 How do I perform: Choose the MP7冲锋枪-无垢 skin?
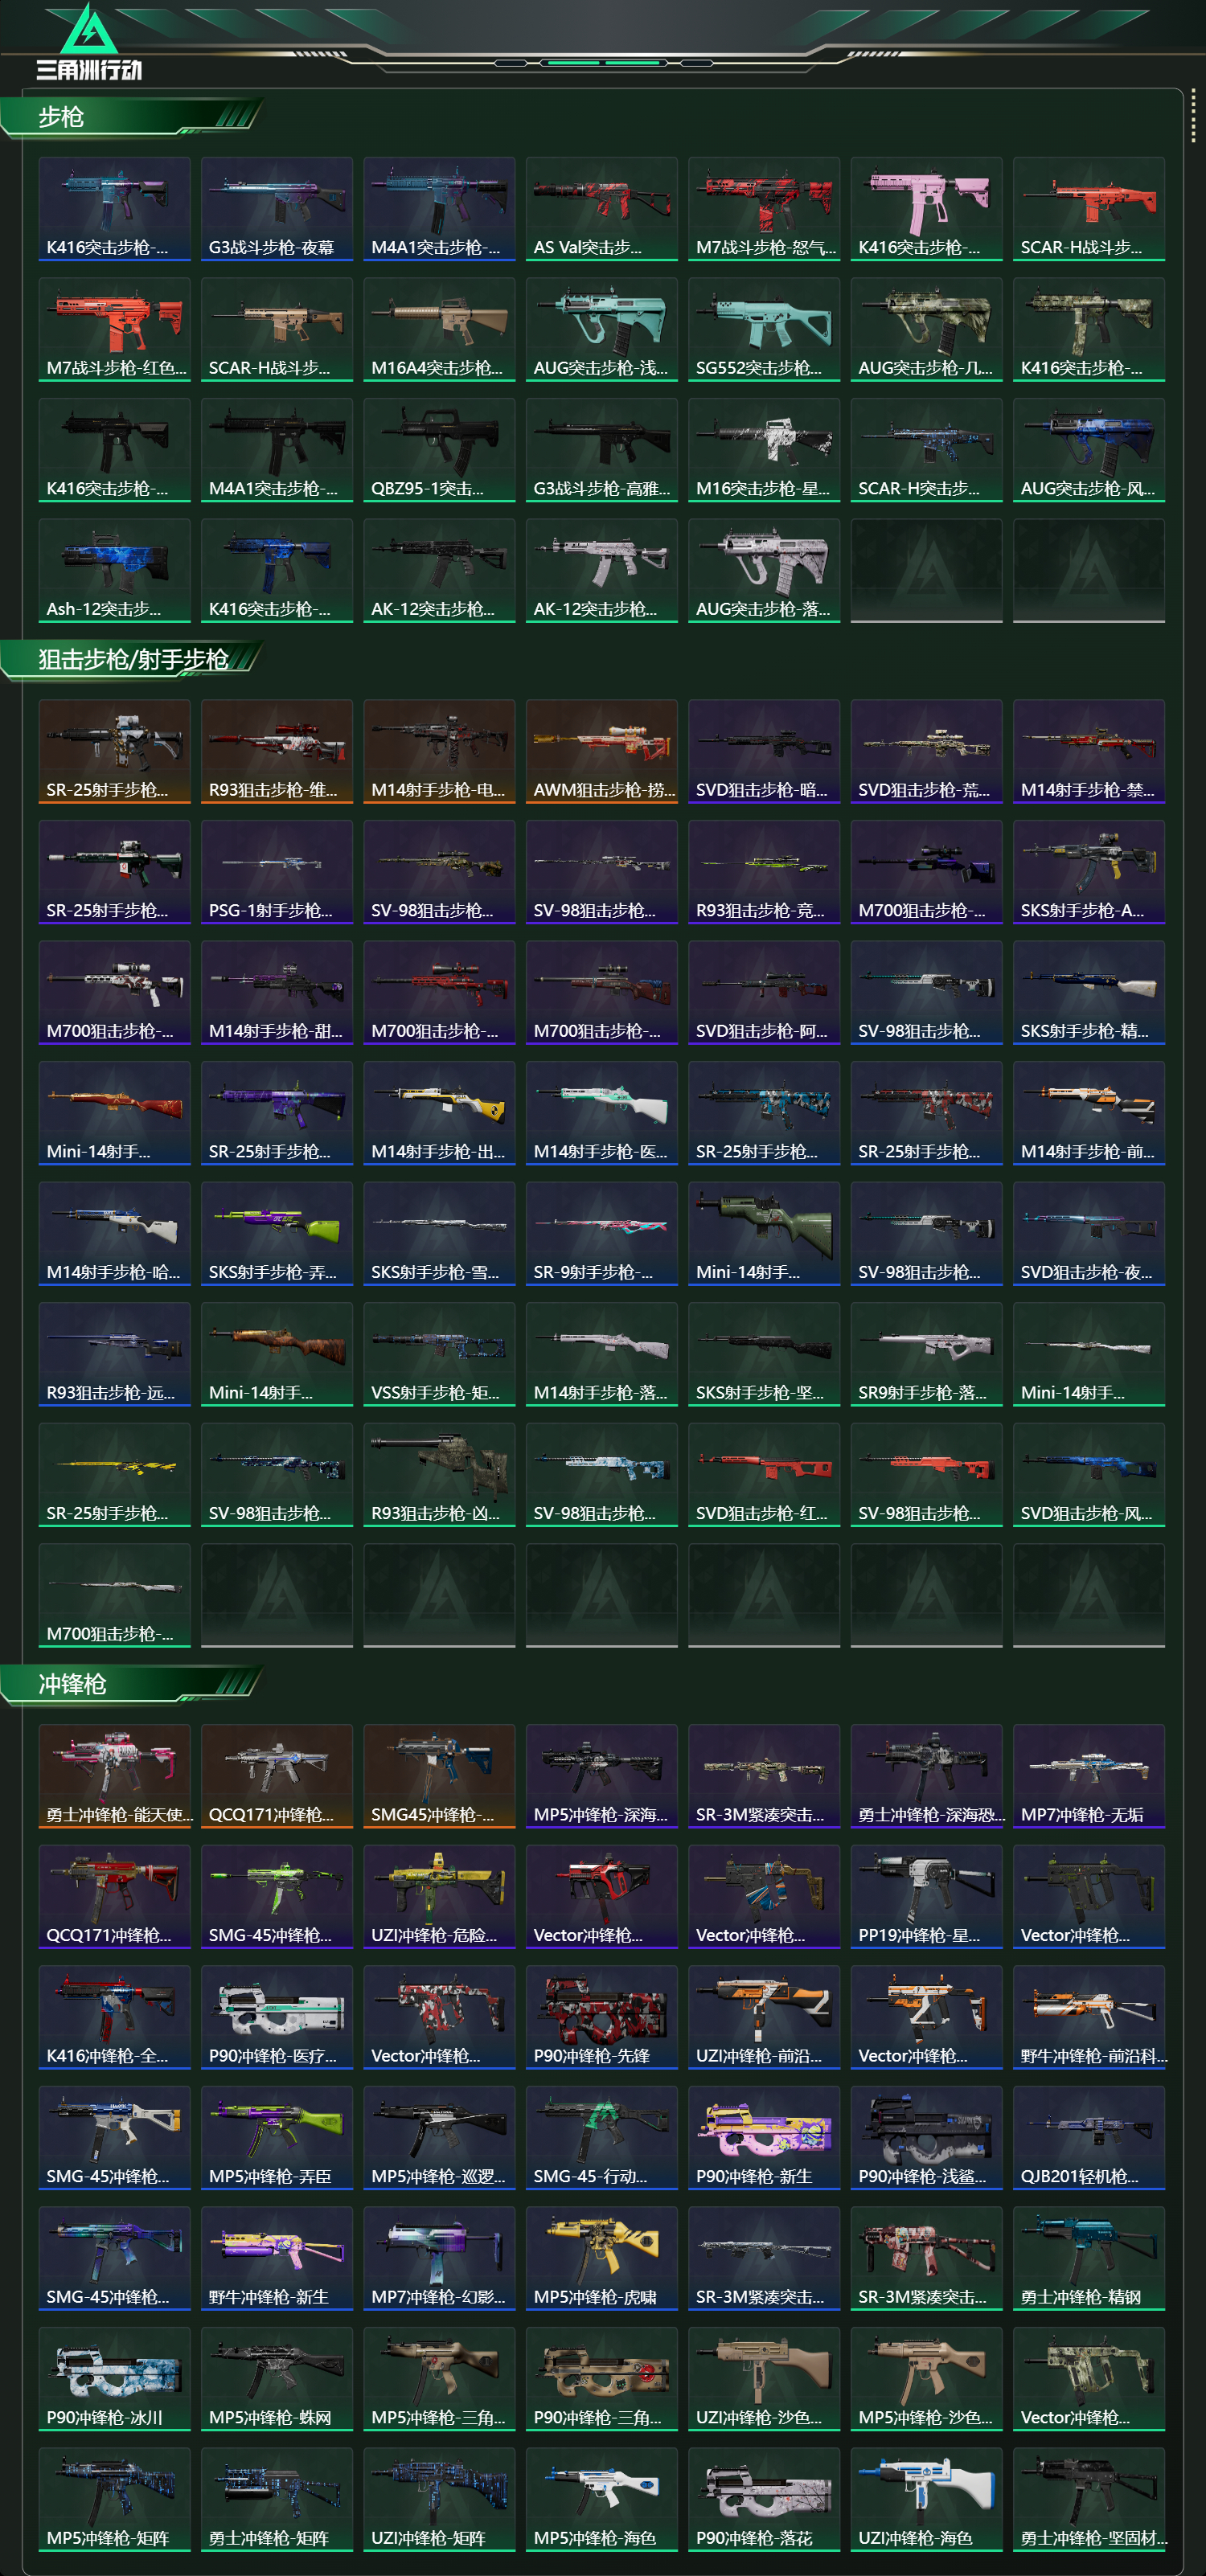point(1089,1776)
